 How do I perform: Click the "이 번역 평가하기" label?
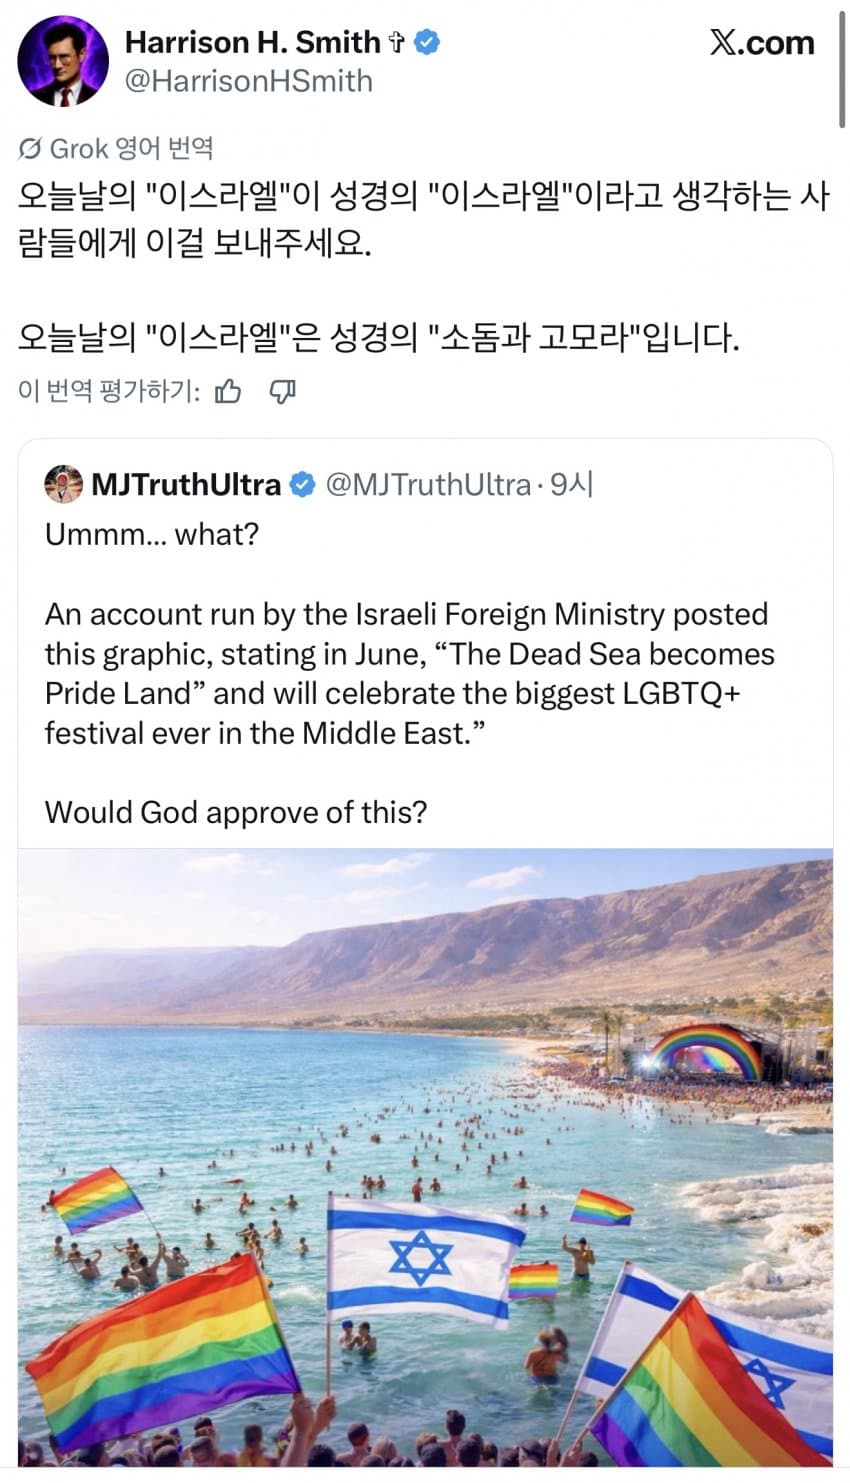[108, 391]
